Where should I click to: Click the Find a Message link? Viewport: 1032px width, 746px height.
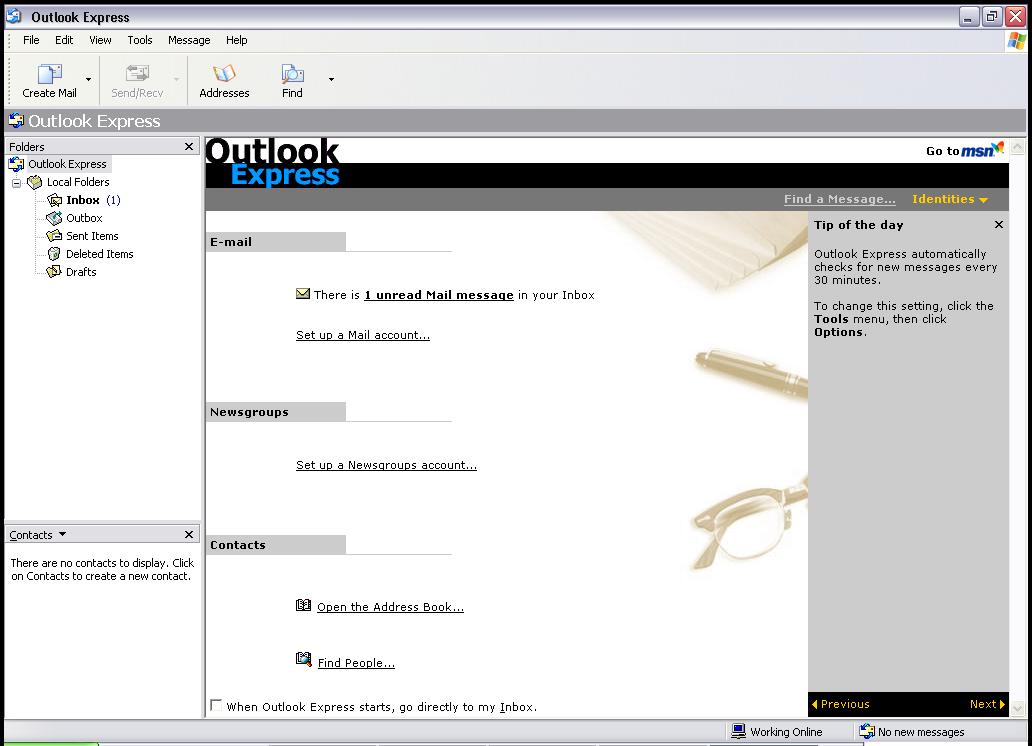coord(839,199)
